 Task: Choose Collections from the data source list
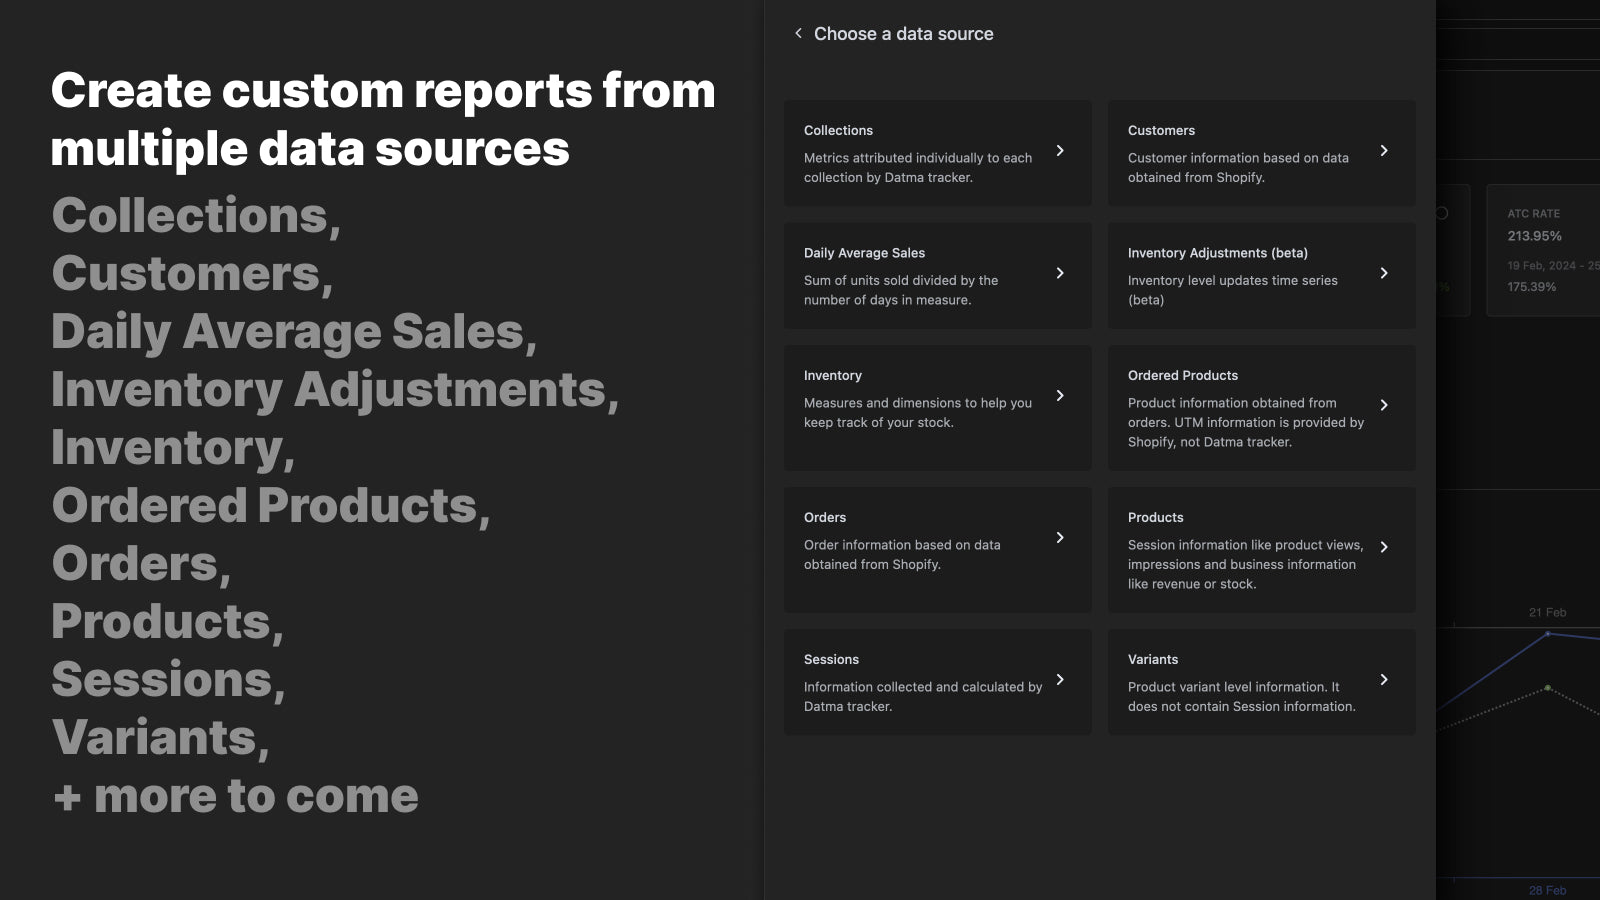[x=937, y=153]
